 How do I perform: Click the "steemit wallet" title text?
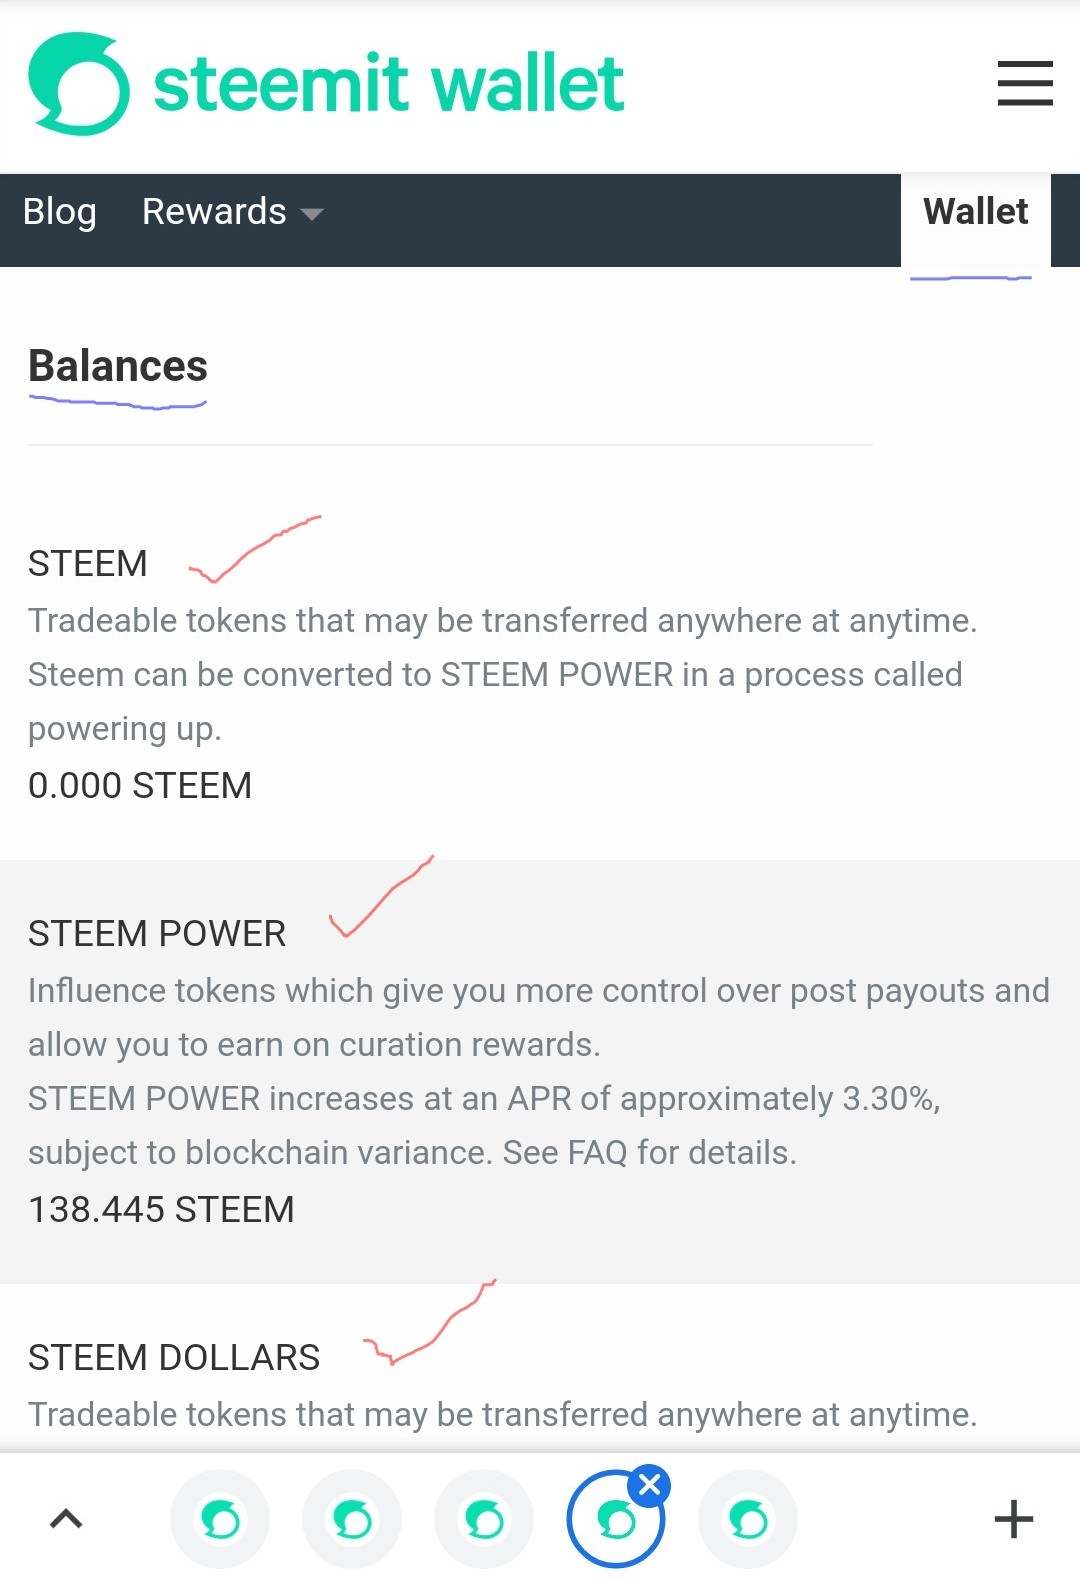click(389, 84)
